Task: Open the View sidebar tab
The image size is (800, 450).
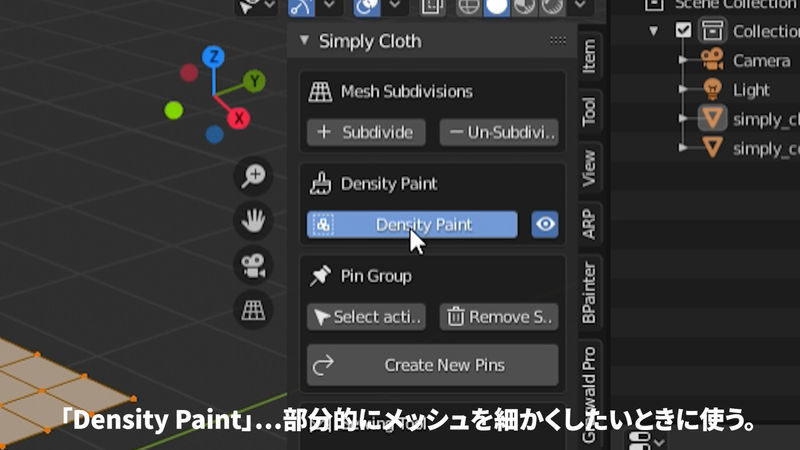Action: (589, 168)
